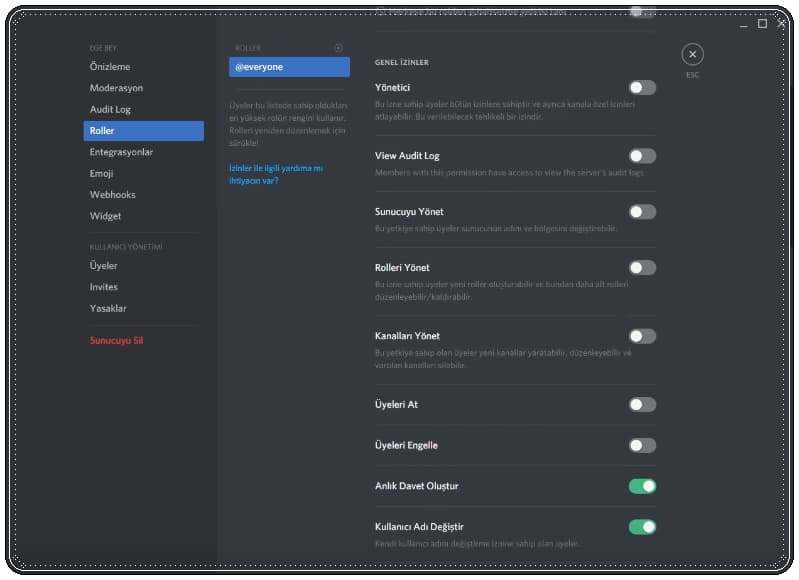The width and height of the screenshot is (799, 580).
Task: Enable the Yönetici permission toggle
Action: (x=642, y=88)
